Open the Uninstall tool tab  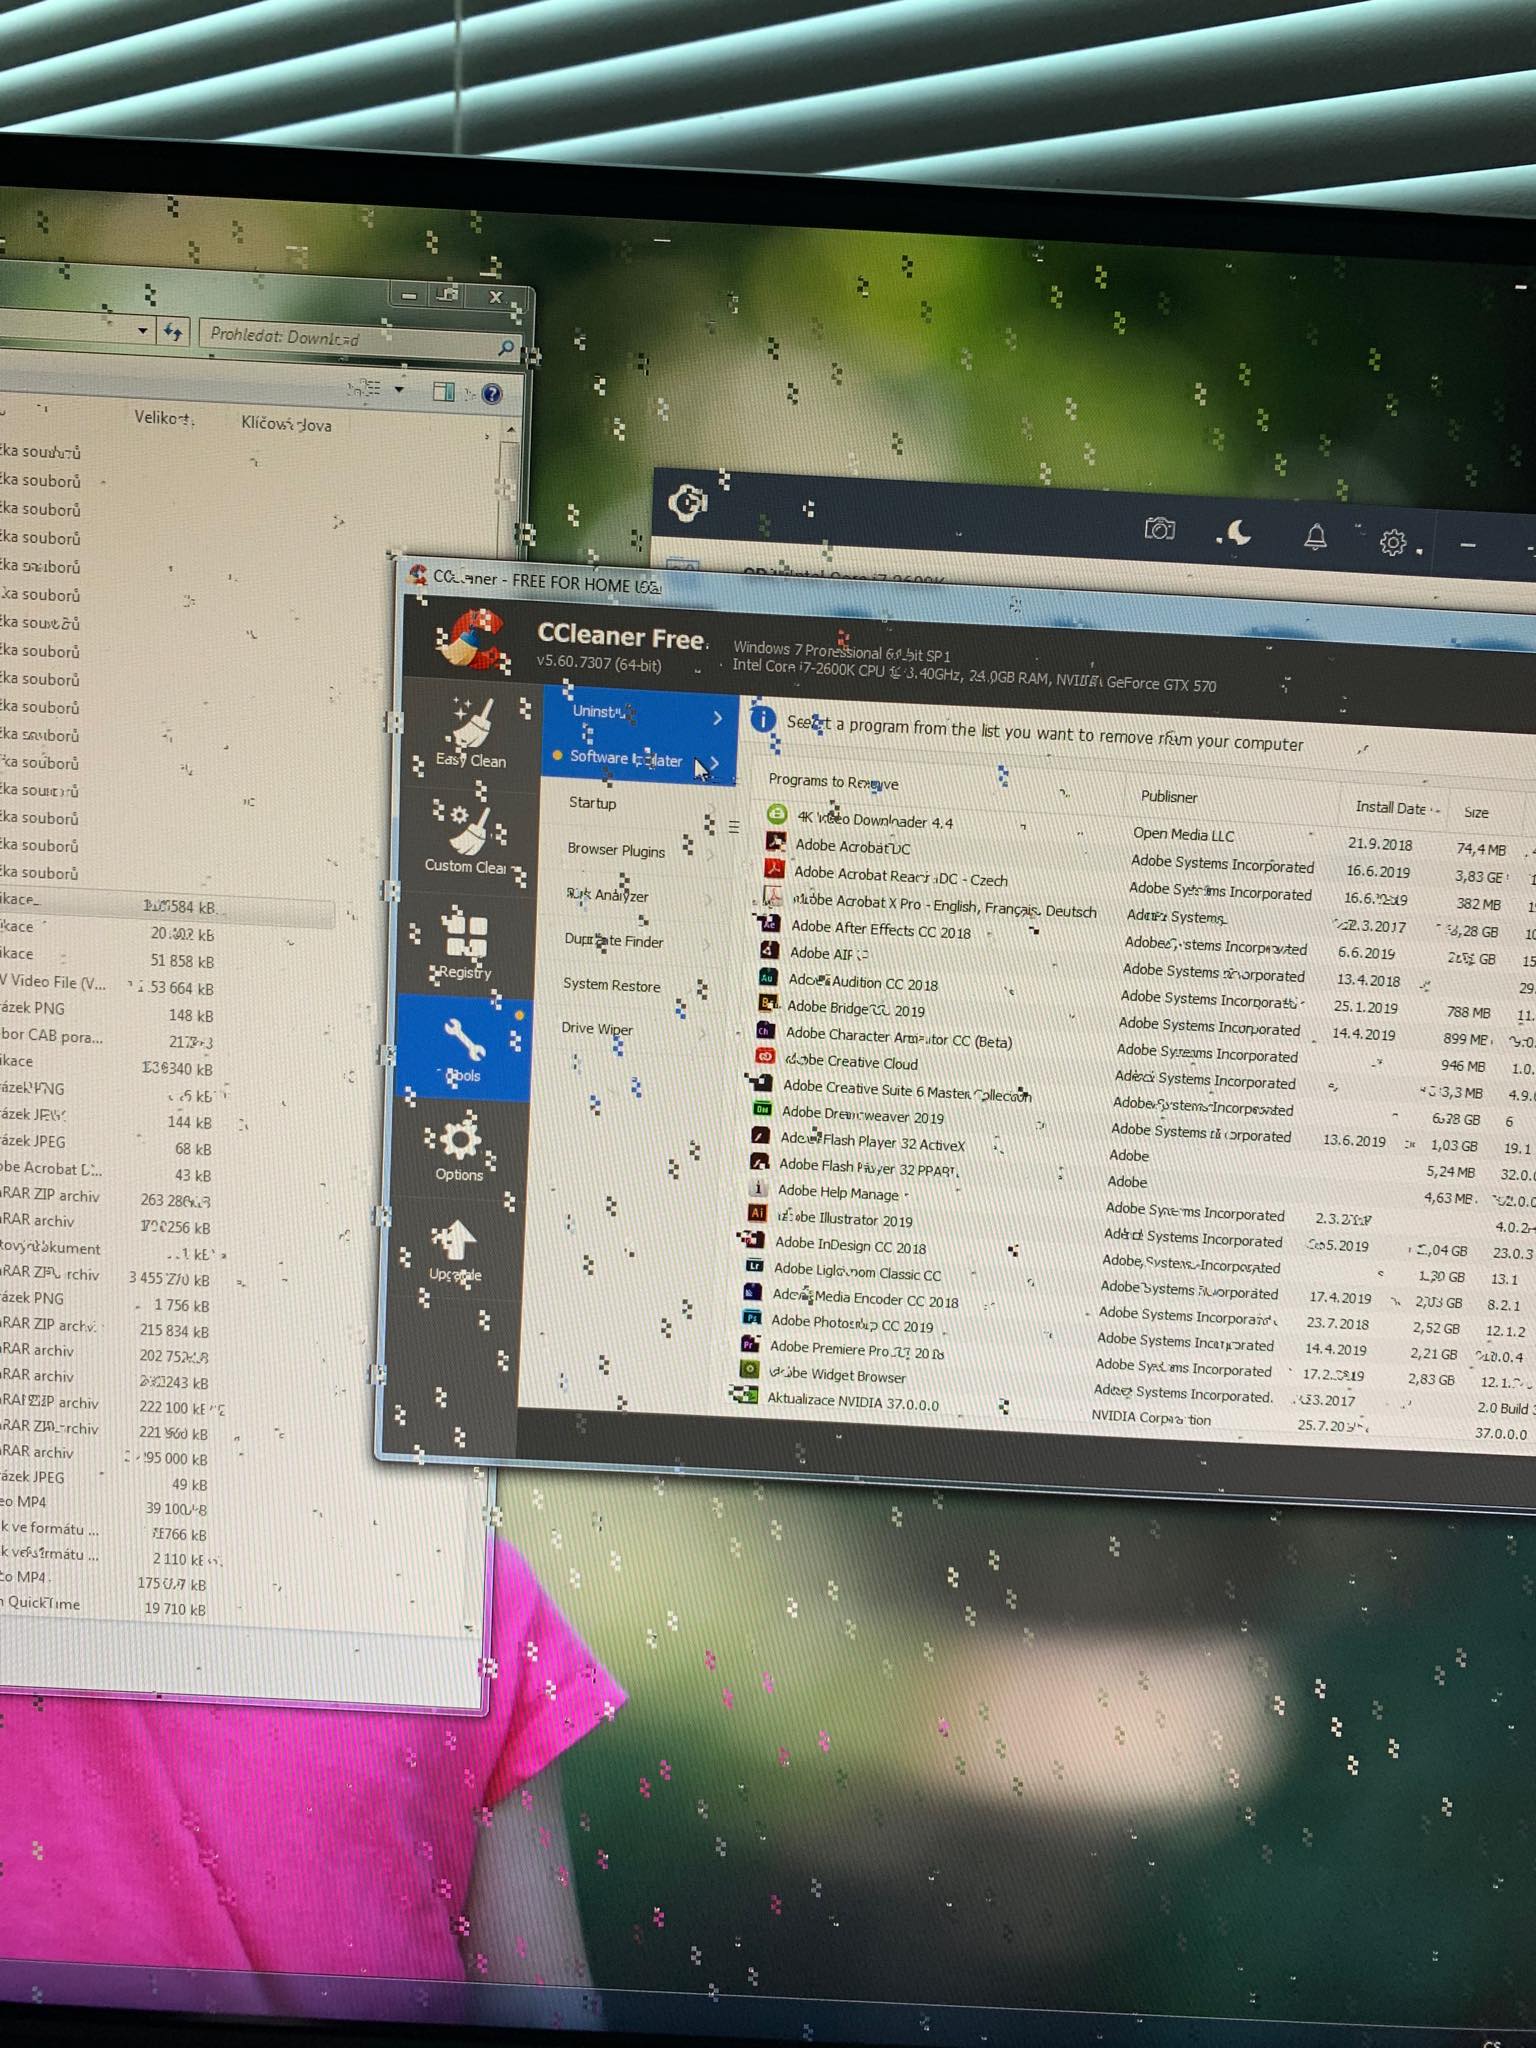[x=641, y=713]
